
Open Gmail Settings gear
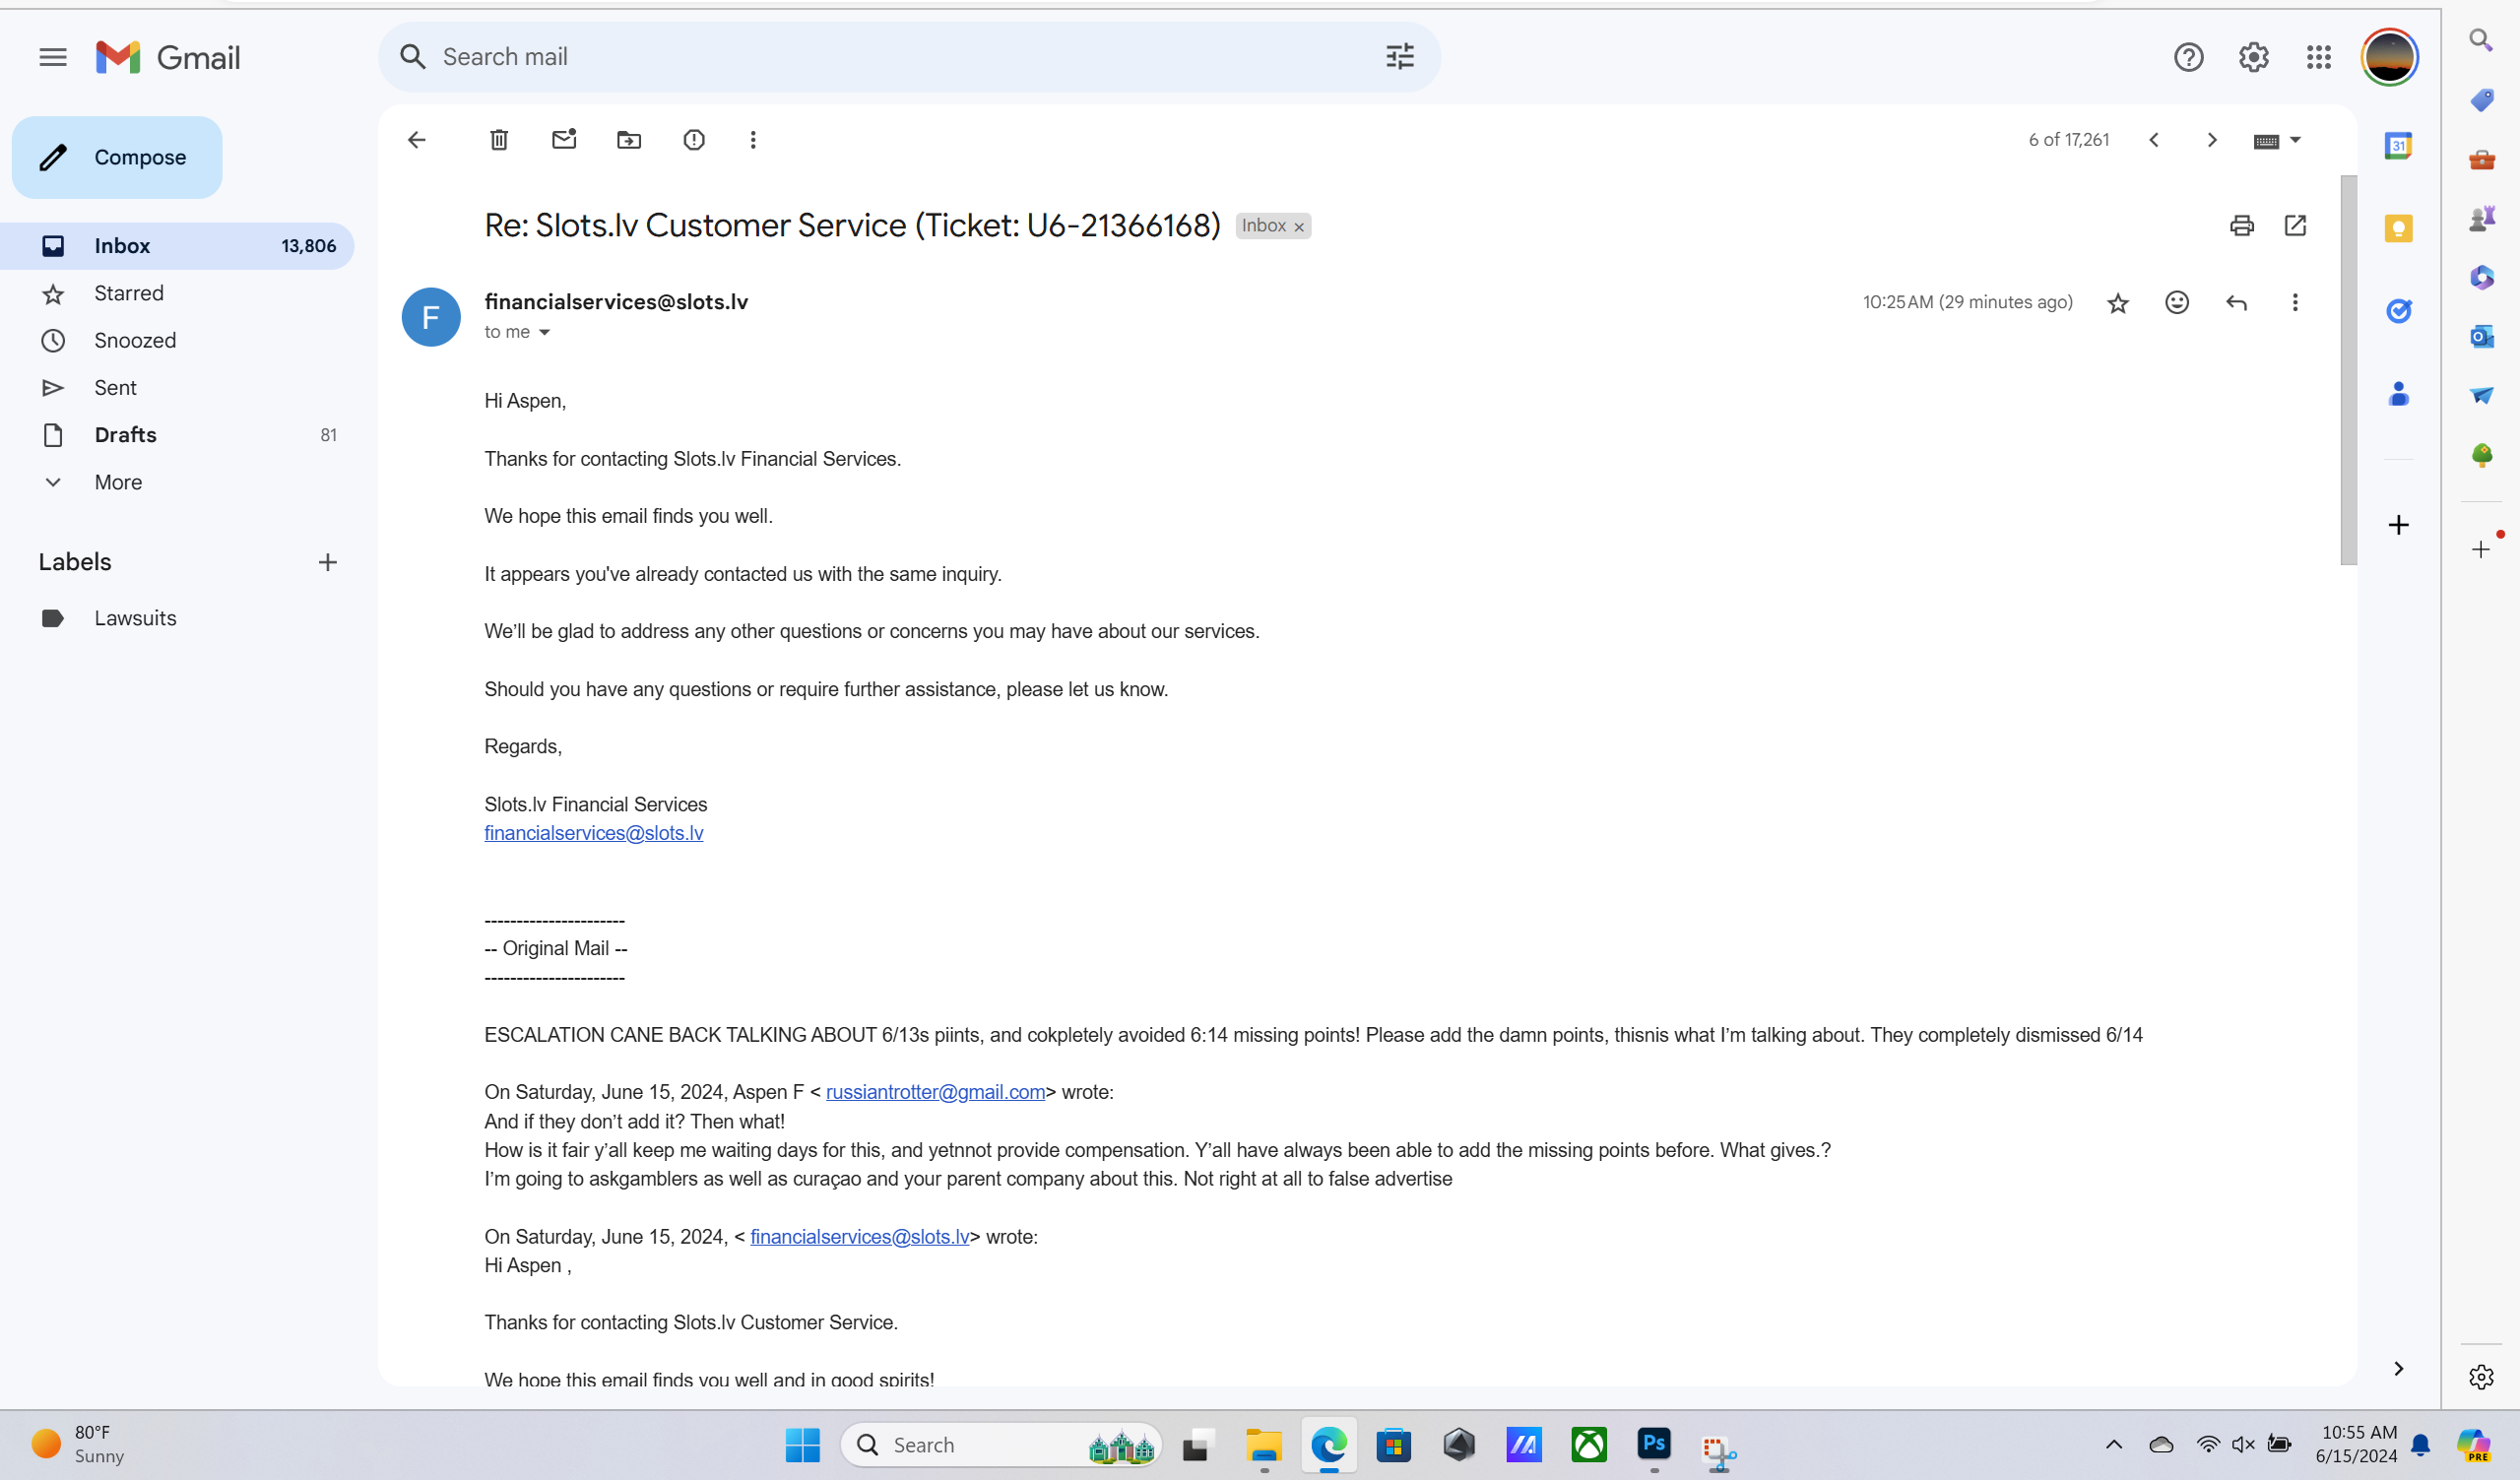pos(2253,57)
